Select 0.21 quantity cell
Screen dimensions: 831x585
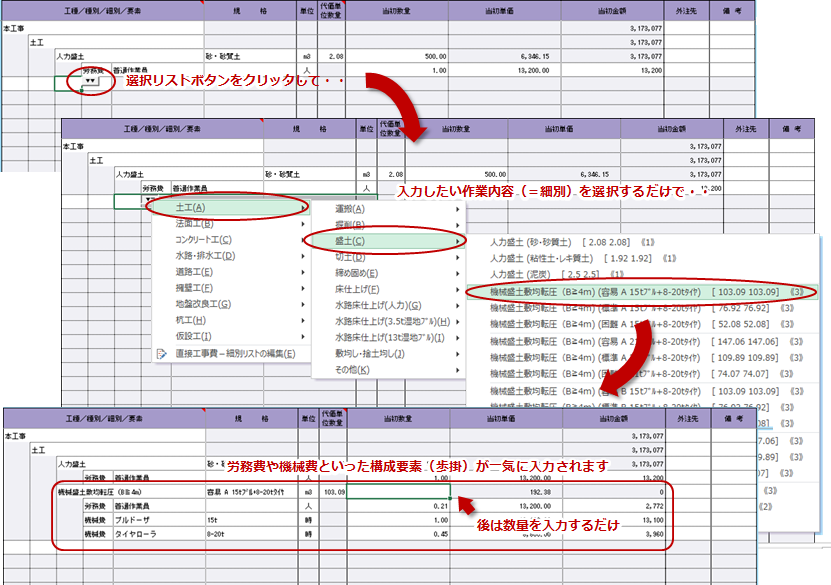tap(399, 506)
